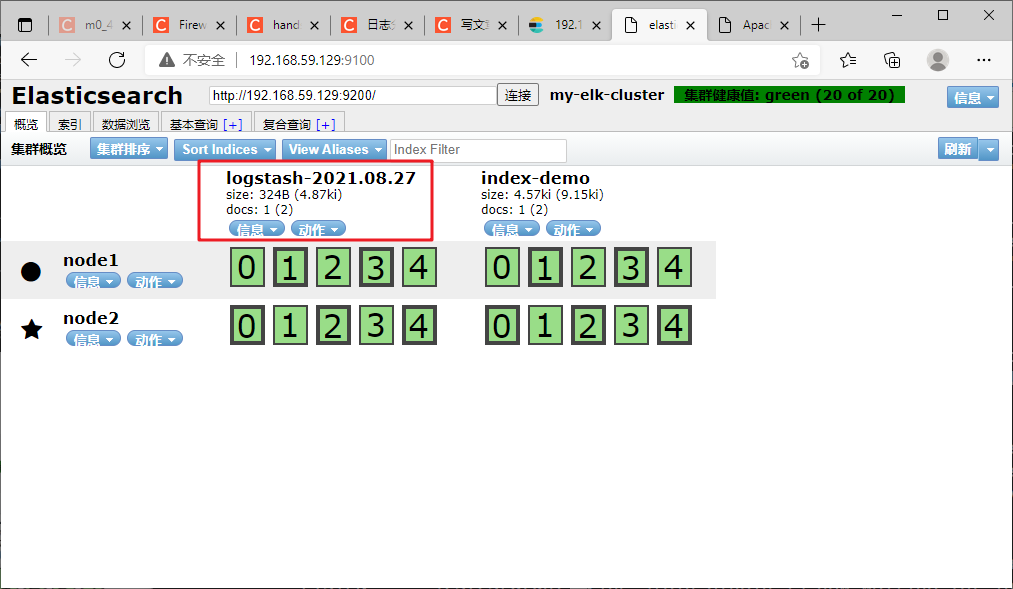This screenshot has height=589, width=1013.
Task: Click node1 master circle icon
Action: pos(31,271)
